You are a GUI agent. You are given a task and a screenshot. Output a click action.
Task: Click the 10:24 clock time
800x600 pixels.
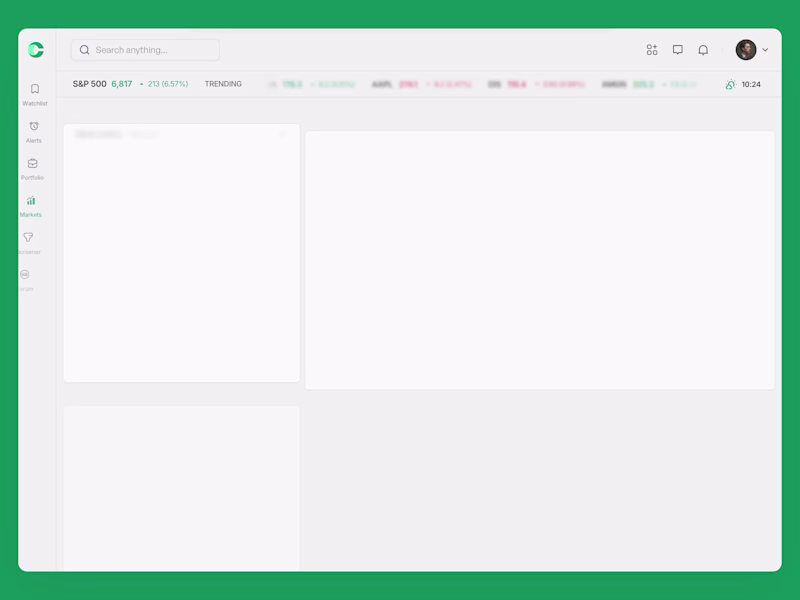(751, 84)
